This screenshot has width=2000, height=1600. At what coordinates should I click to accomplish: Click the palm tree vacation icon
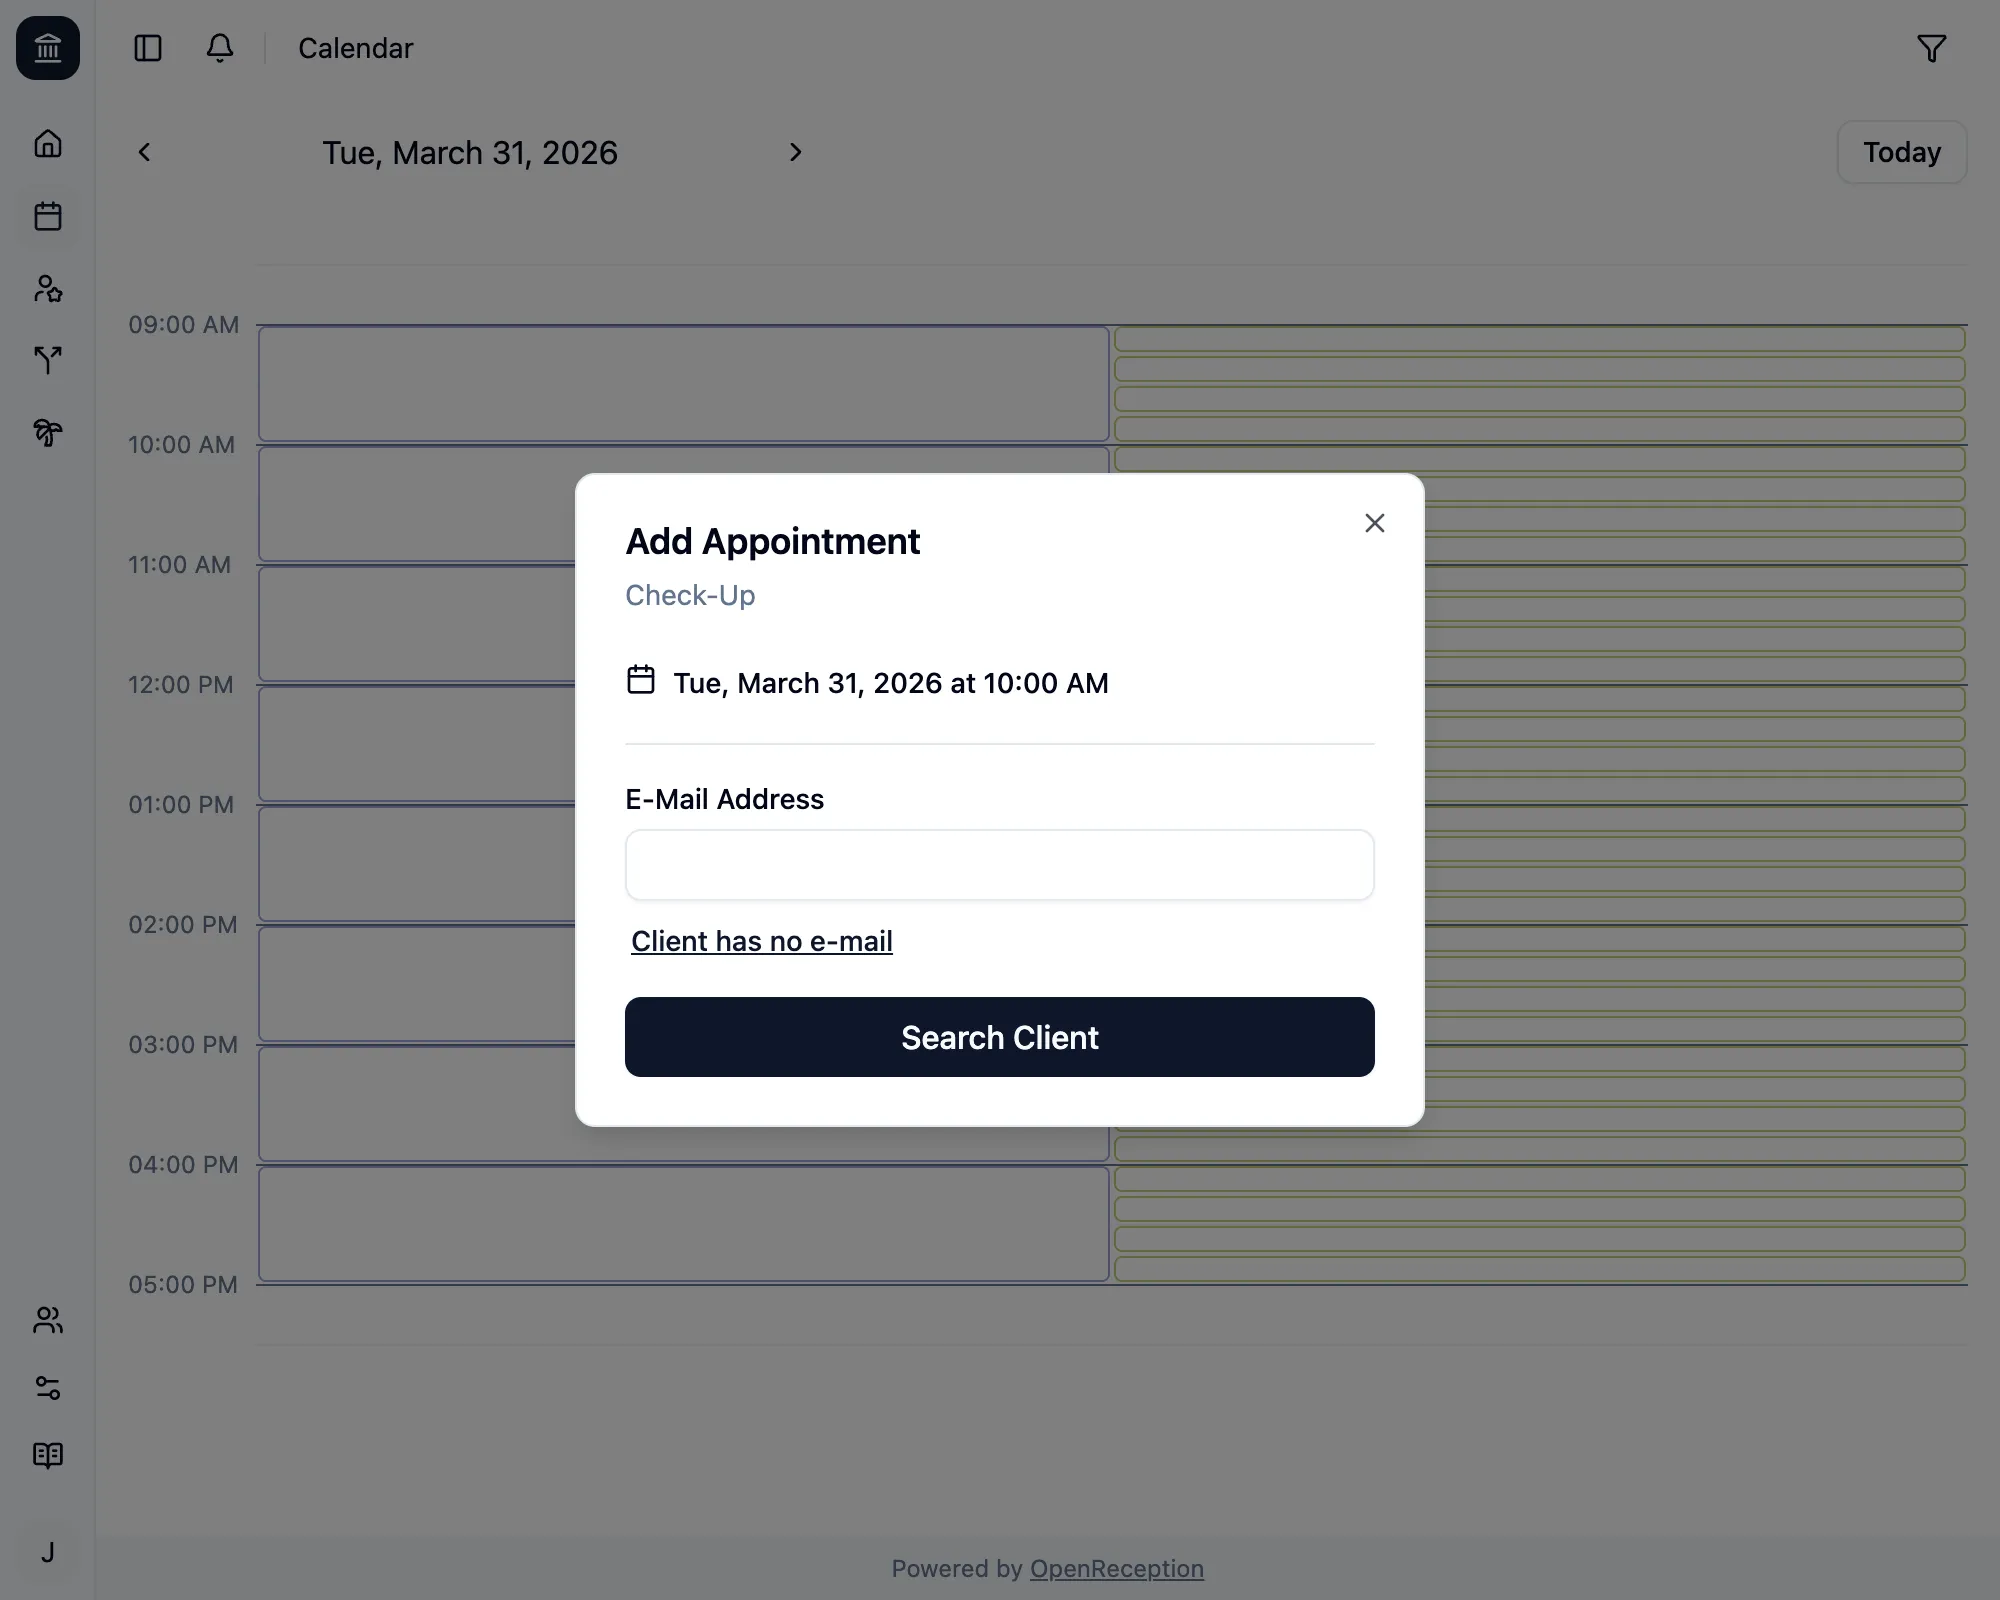pyautogui.click(x=47, y=433)
